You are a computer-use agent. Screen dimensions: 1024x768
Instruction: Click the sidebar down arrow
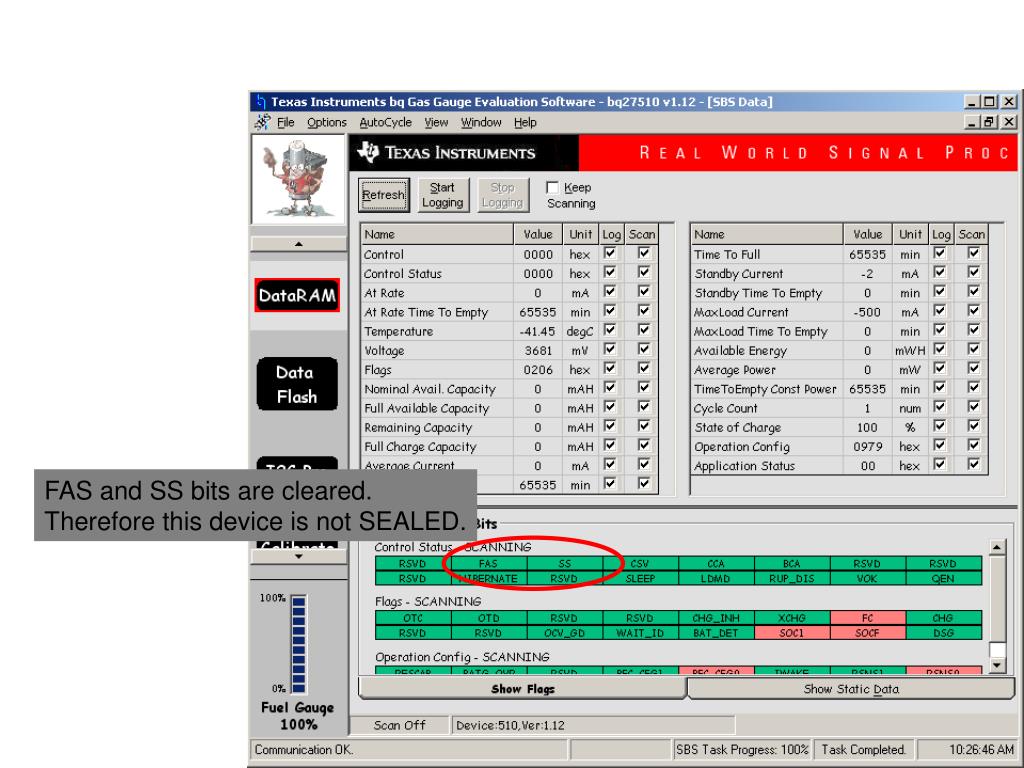[298, 556]
